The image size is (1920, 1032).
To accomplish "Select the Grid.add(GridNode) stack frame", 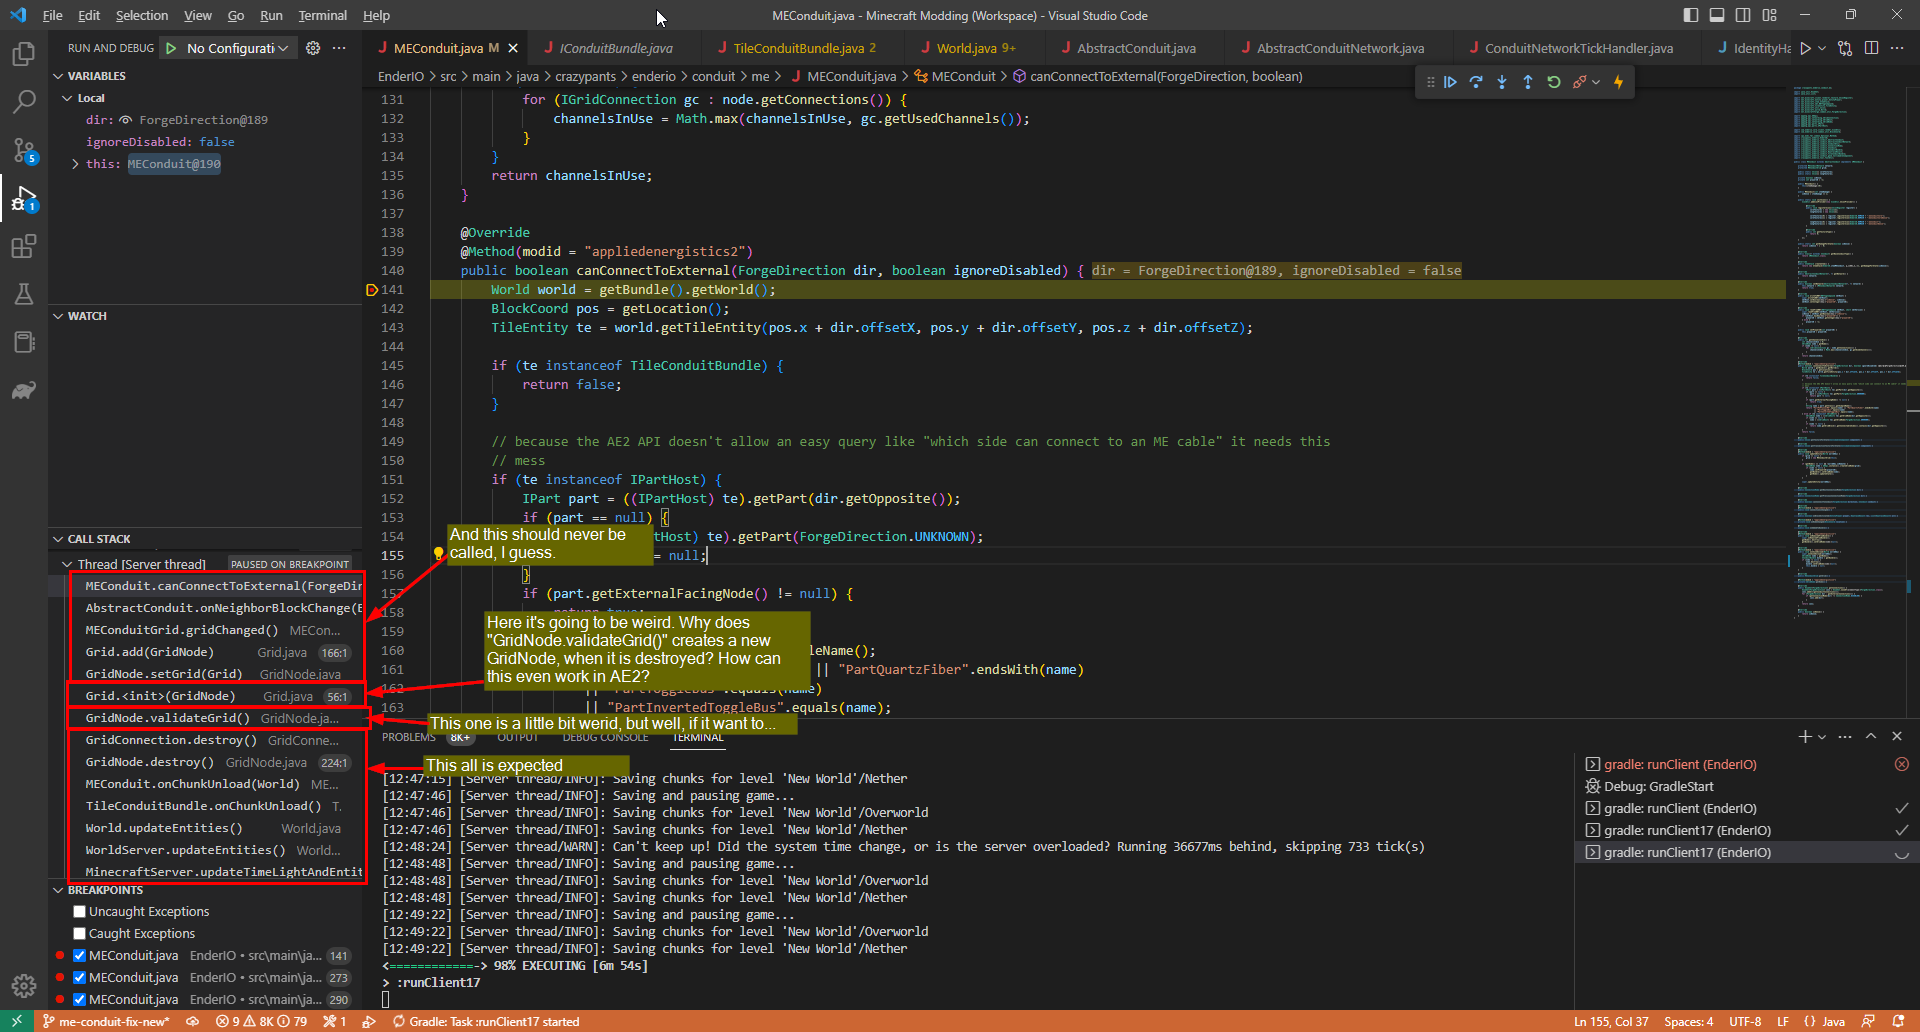I will [150, 652].
